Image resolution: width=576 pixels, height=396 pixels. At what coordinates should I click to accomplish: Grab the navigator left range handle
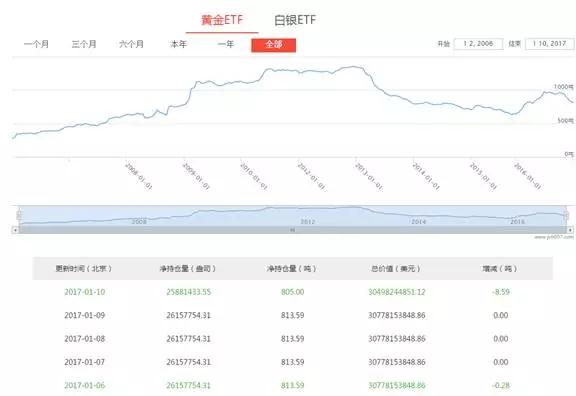click(x=19, y=215)
